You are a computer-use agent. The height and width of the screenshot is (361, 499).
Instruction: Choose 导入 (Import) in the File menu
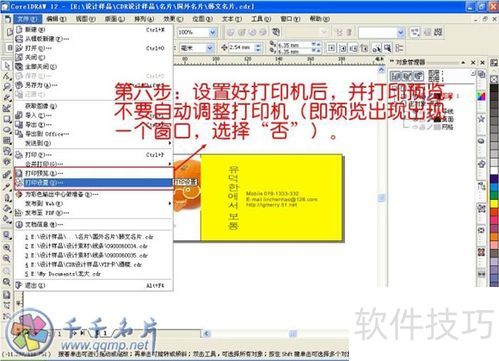(x=93, y=115)
